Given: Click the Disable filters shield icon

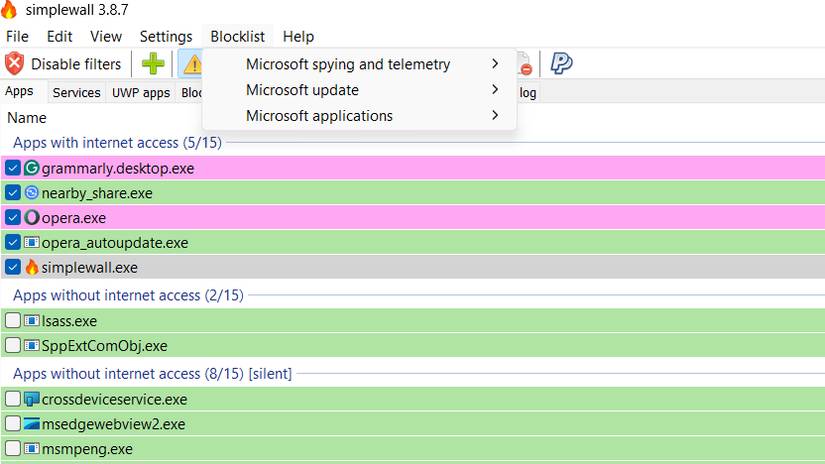Looking at the screenshot, I should pyautogui.click(x=15, y=64).
